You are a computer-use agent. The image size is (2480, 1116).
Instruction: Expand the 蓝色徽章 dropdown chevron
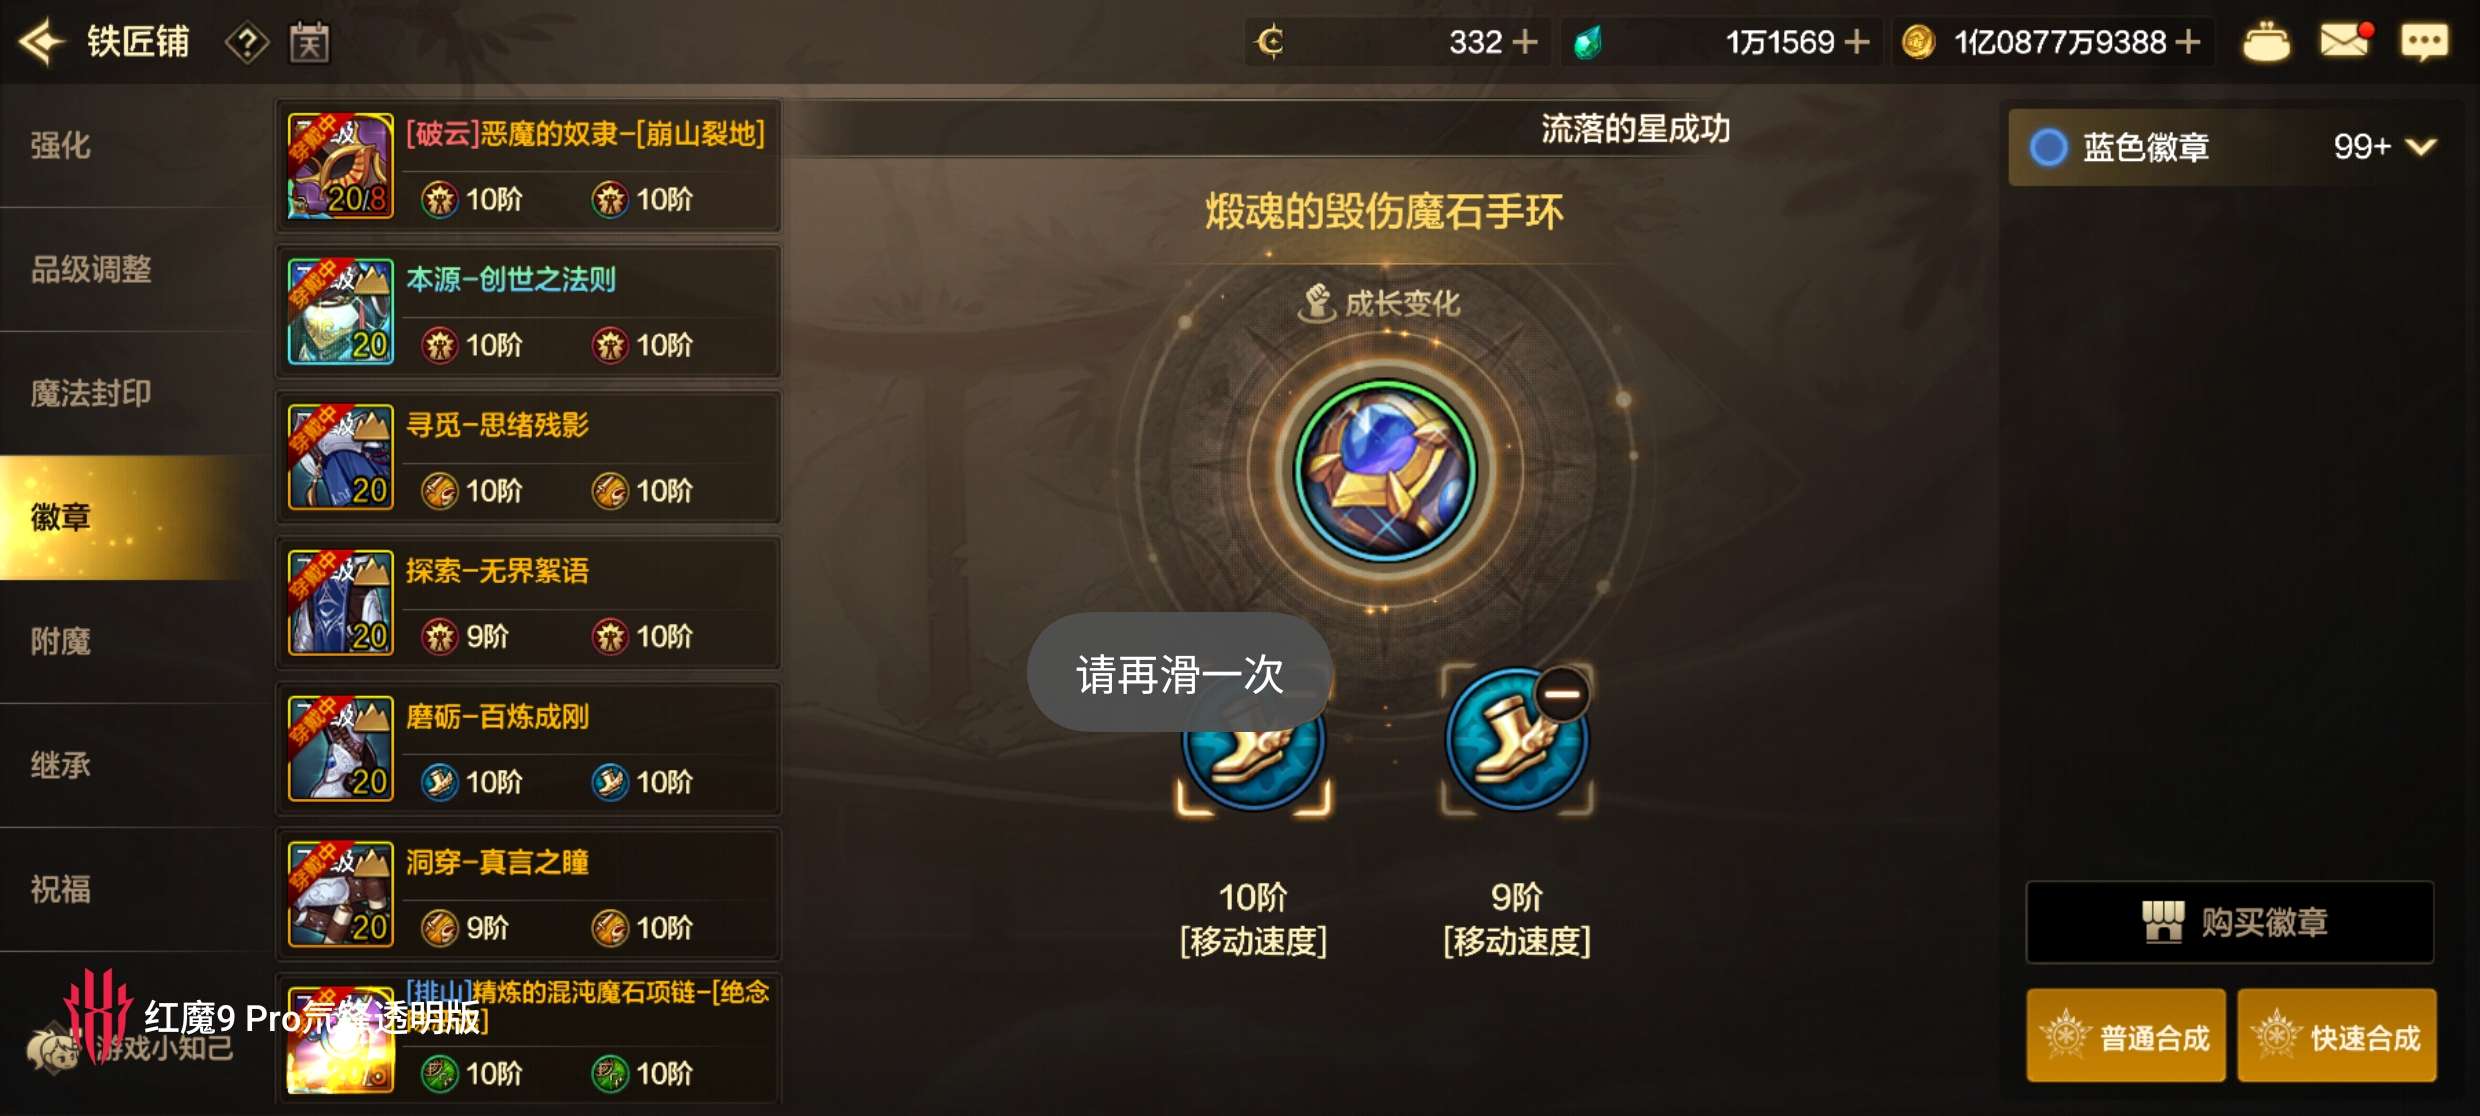click(2421, 147)
